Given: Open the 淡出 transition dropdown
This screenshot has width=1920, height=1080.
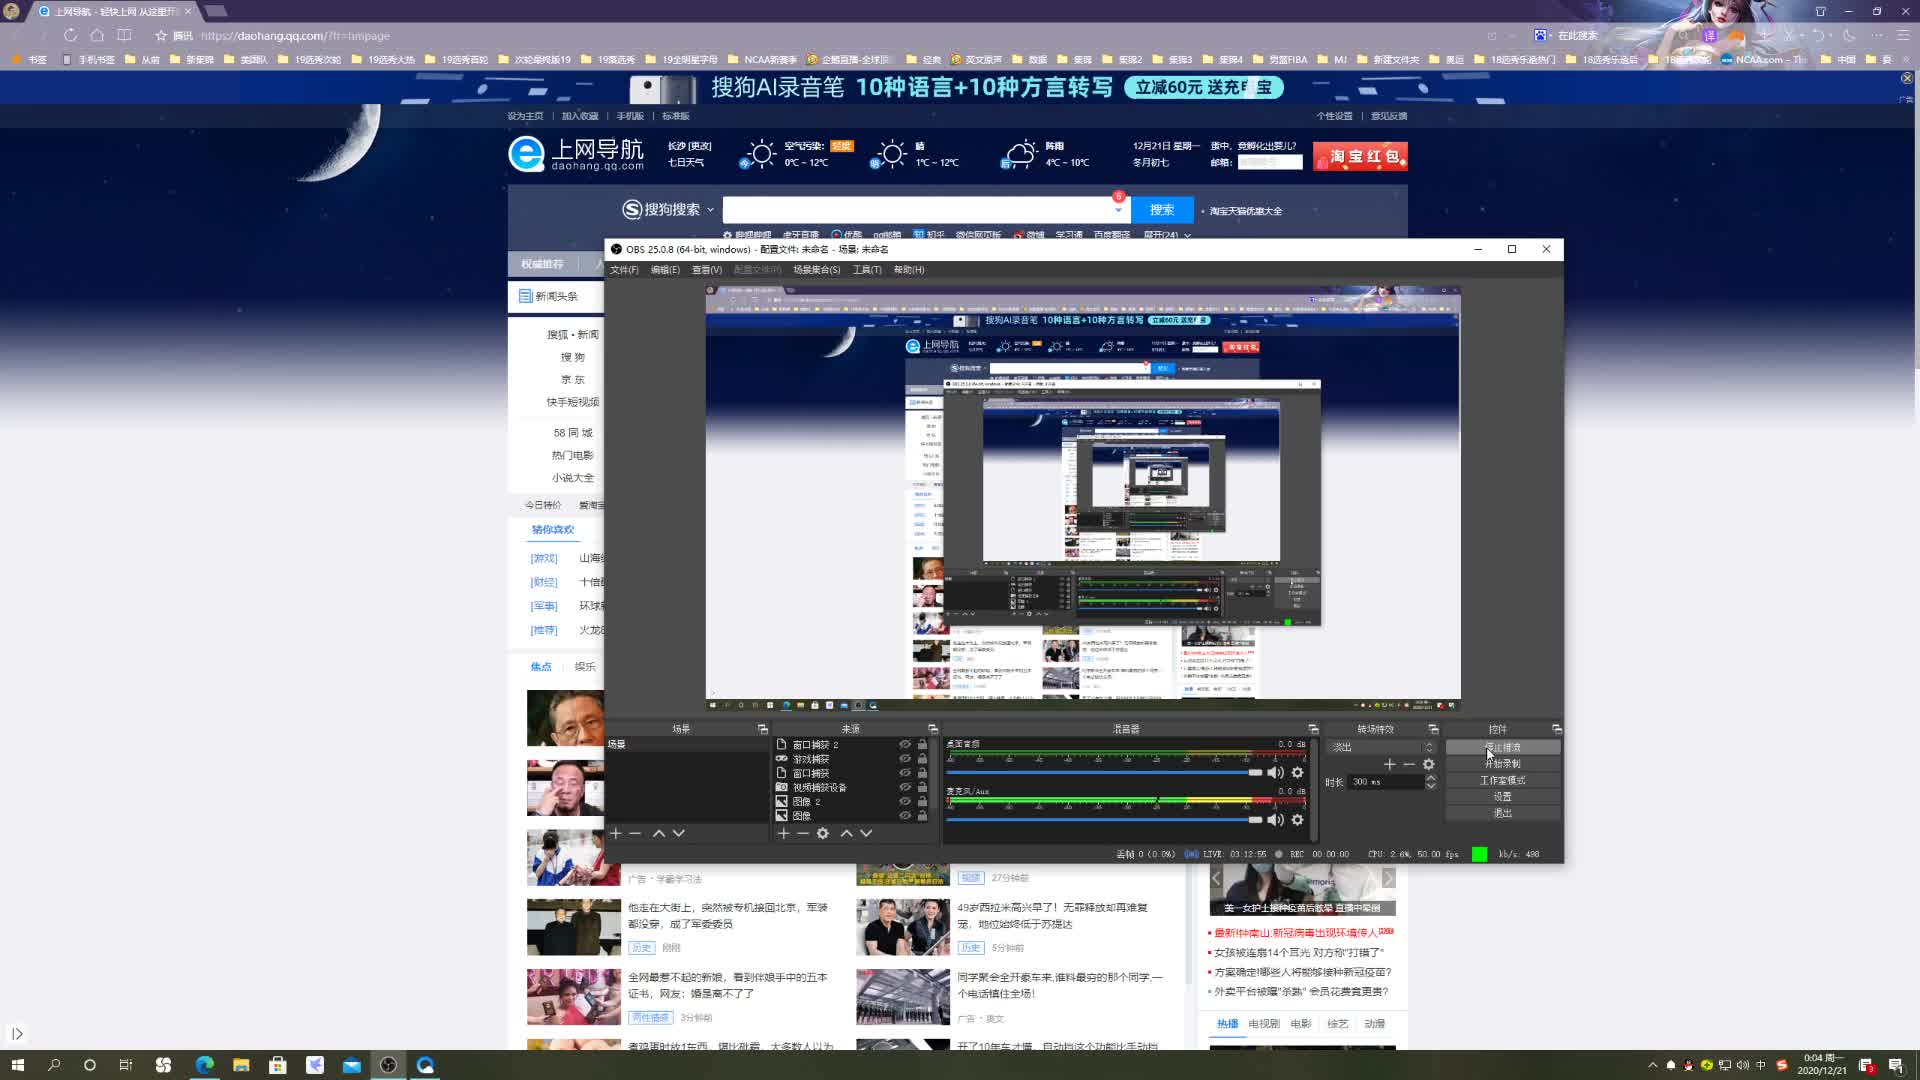Looking at the screenshot, I should coord(1380,747).
